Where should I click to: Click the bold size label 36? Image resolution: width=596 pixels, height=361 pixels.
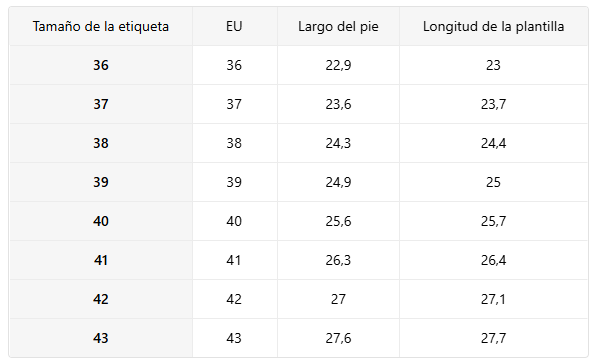click(101, 65)
